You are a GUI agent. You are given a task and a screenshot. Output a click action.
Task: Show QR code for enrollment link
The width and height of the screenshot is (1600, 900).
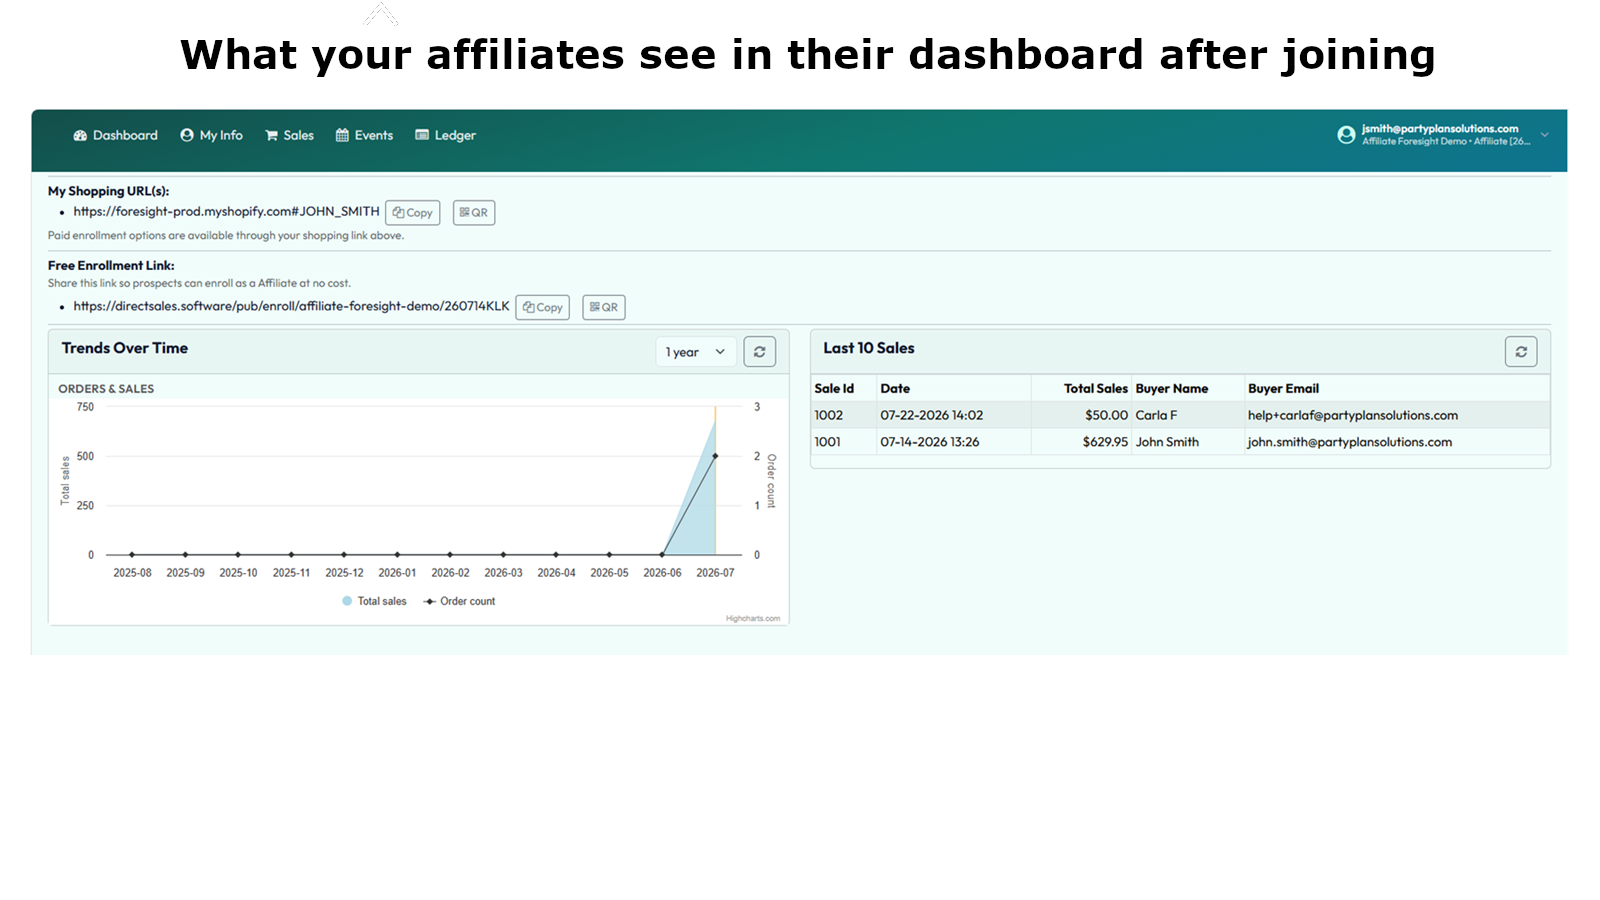point(604,307)
